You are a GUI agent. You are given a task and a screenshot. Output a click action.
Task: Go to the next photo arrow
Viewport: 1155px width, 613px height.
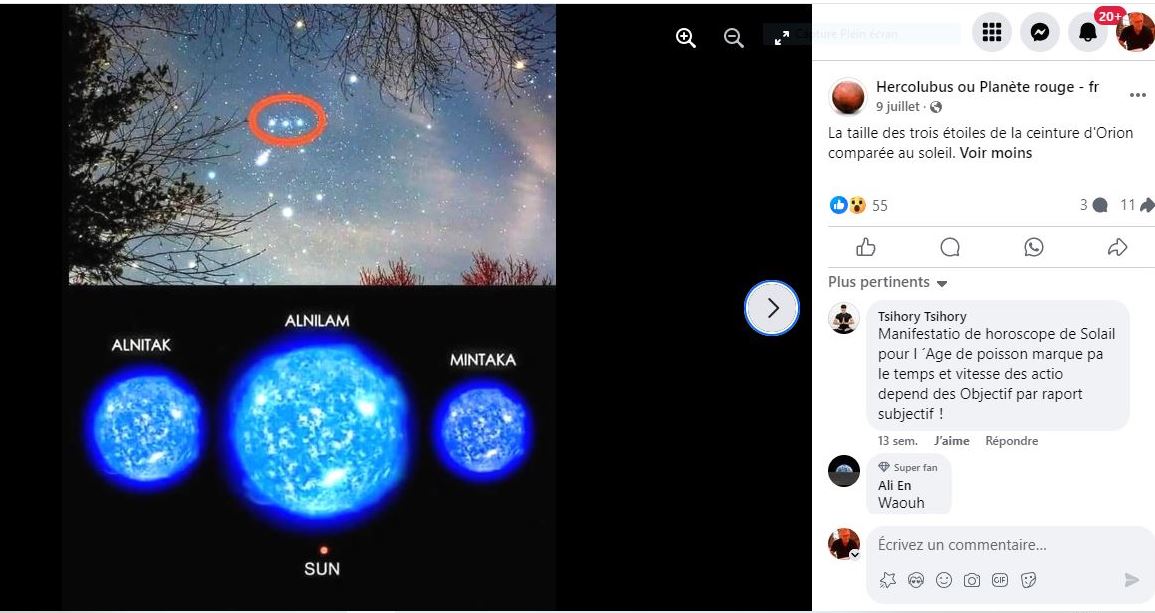tap(772, 308)
